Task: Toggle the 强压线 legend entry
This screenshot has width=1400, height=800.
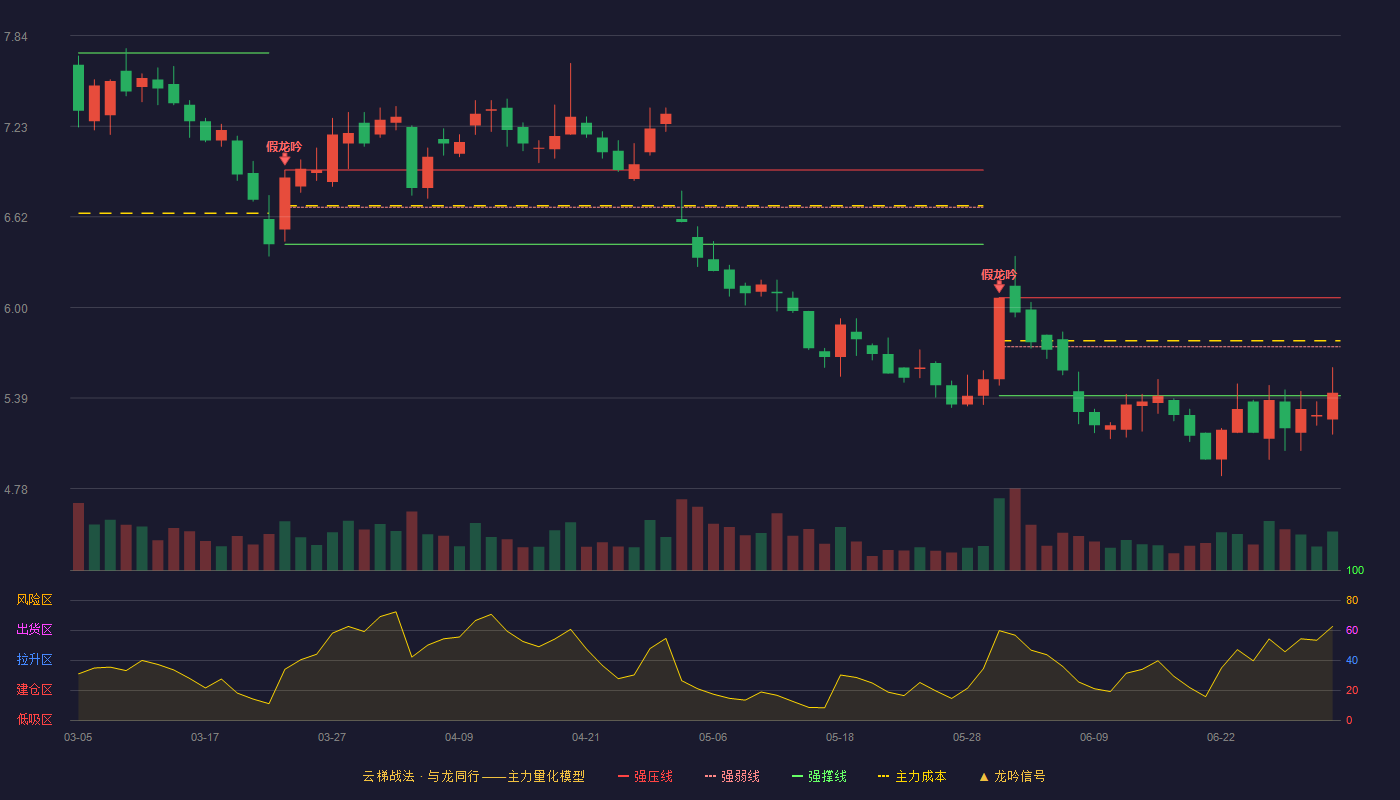Action: tap(645, 776)
